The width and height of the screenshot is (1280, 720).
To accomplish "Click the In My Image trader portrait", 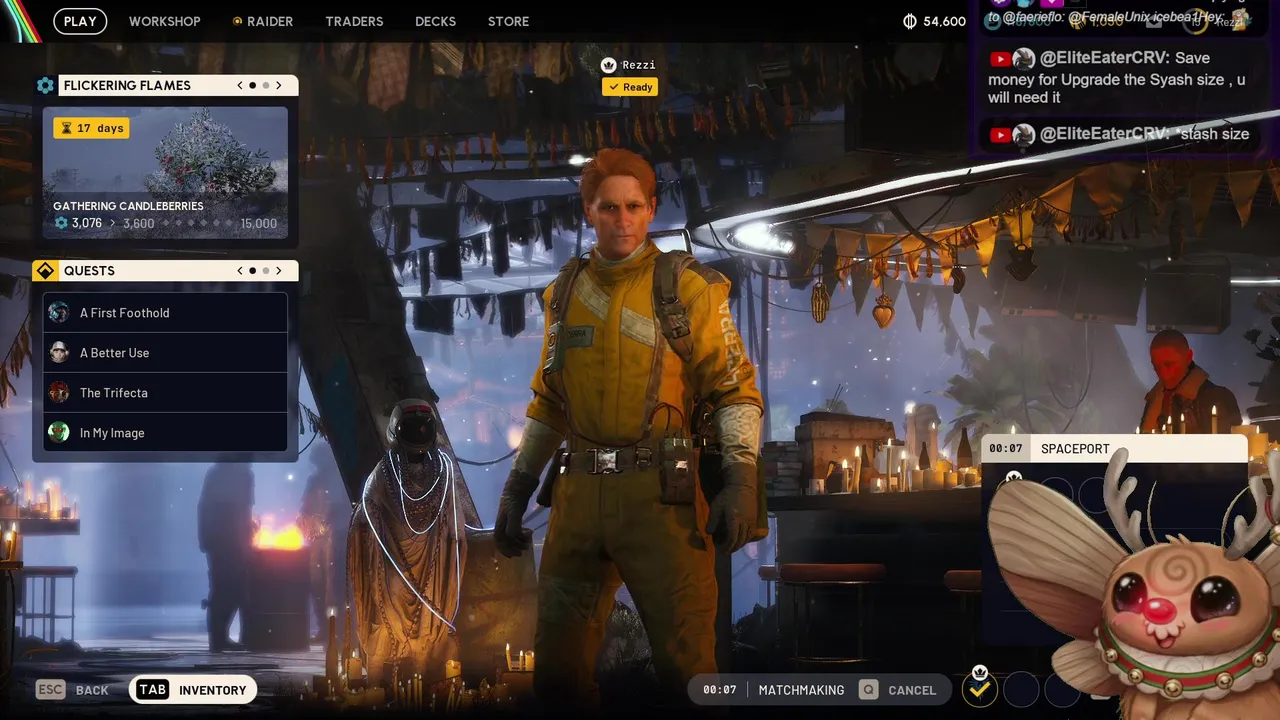I will point(59,433).
